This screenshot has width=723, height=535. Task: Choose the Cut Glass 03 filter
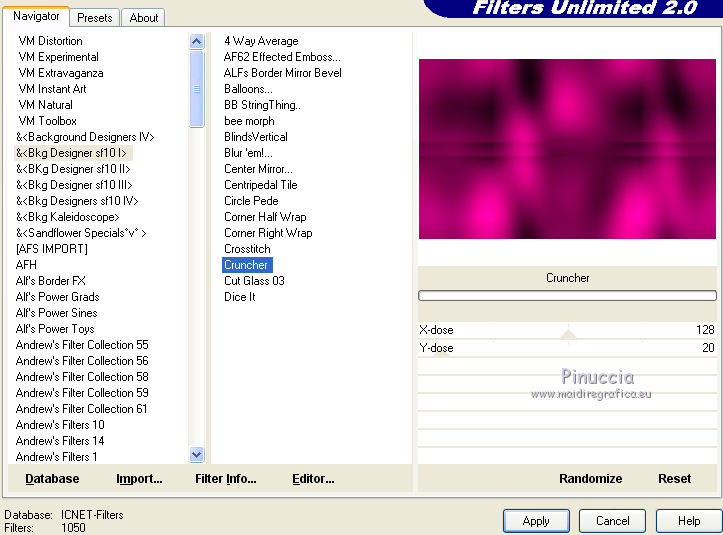click(x=254, y=281)
